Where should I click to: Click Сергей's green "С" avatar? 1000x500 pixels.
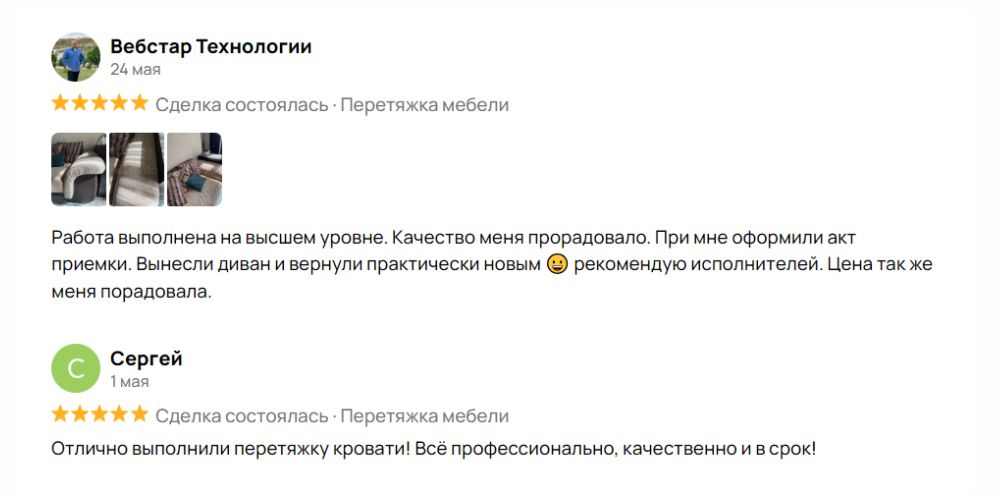75,368
